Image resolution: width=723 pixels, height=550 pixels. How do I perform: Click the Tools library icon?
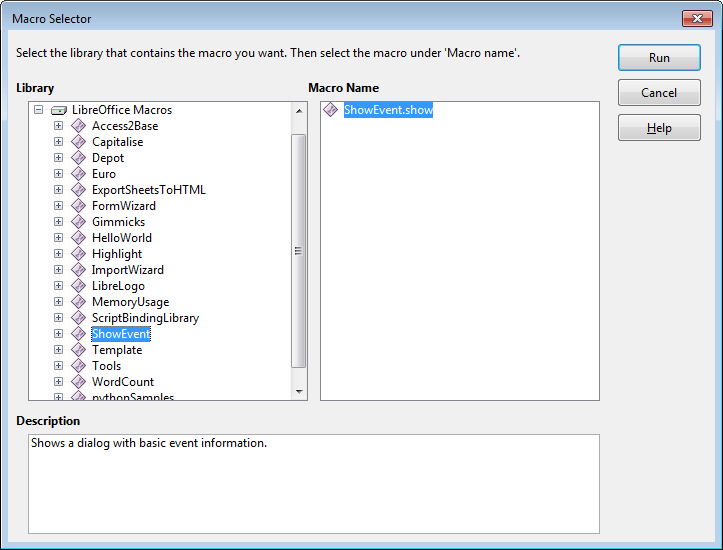tap(78, 365)
